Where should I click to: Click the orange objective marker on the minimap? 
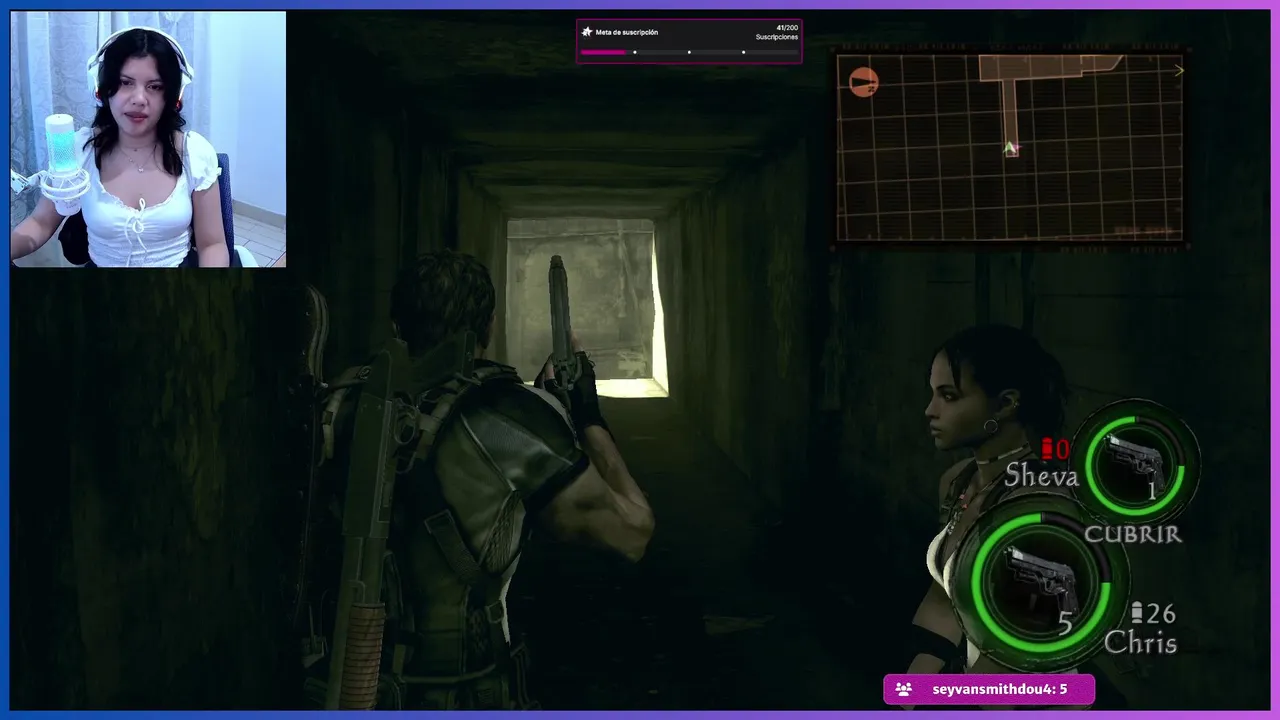click(863, 82)
